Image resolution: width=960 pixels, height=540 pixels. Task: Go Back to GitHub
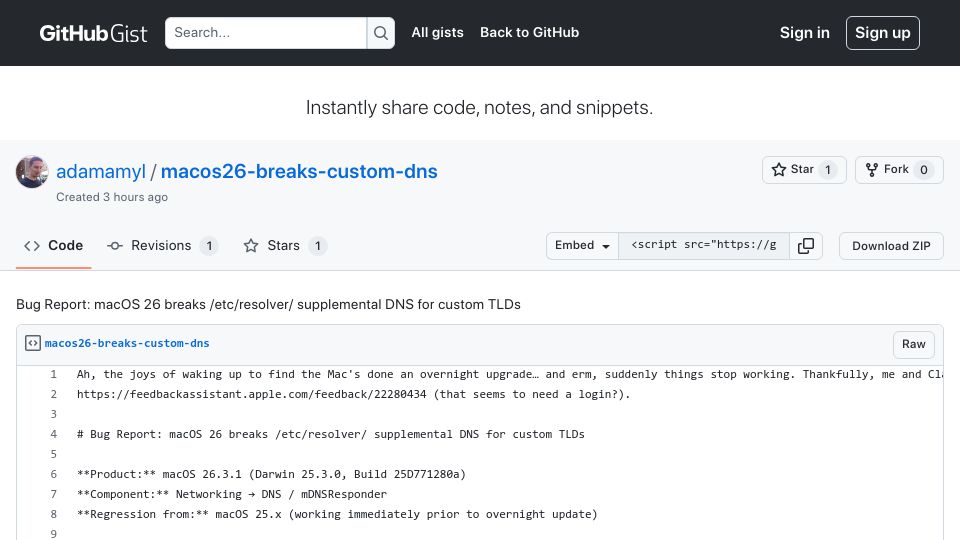tap(529, 32)
